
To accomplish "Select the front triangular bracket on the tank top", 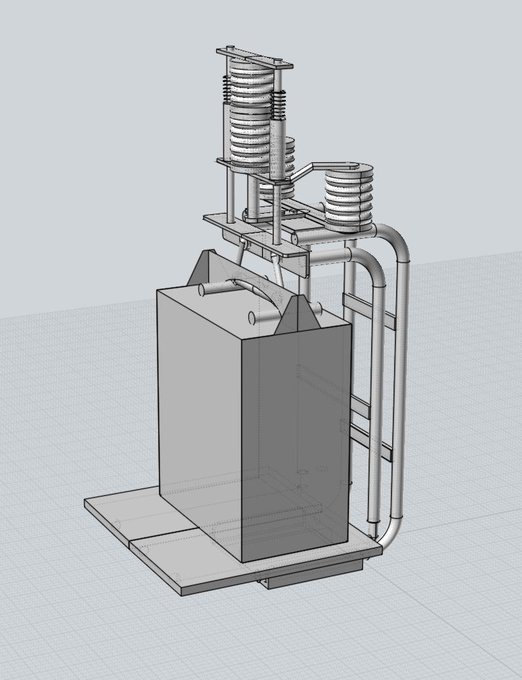I will coord(296,315).
